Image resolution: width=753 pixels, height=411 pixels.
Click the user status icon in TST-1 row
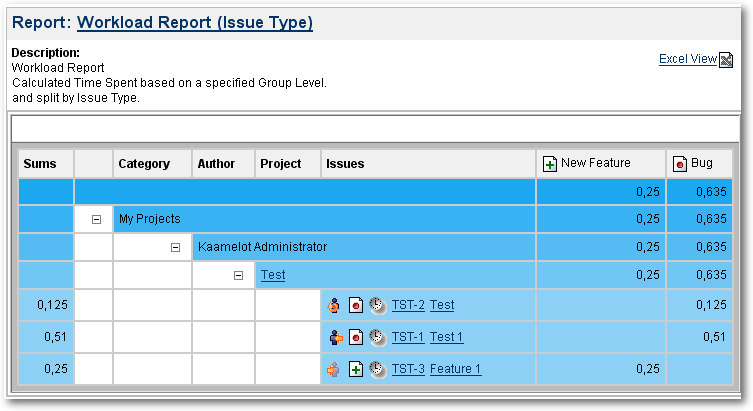click(x=335, y=337)
